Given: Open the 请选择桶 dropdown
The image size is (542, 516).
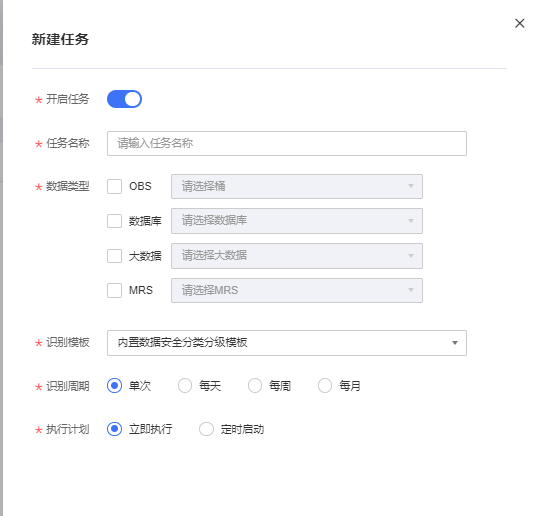Looking at the screenshot, I should [297, 187].
